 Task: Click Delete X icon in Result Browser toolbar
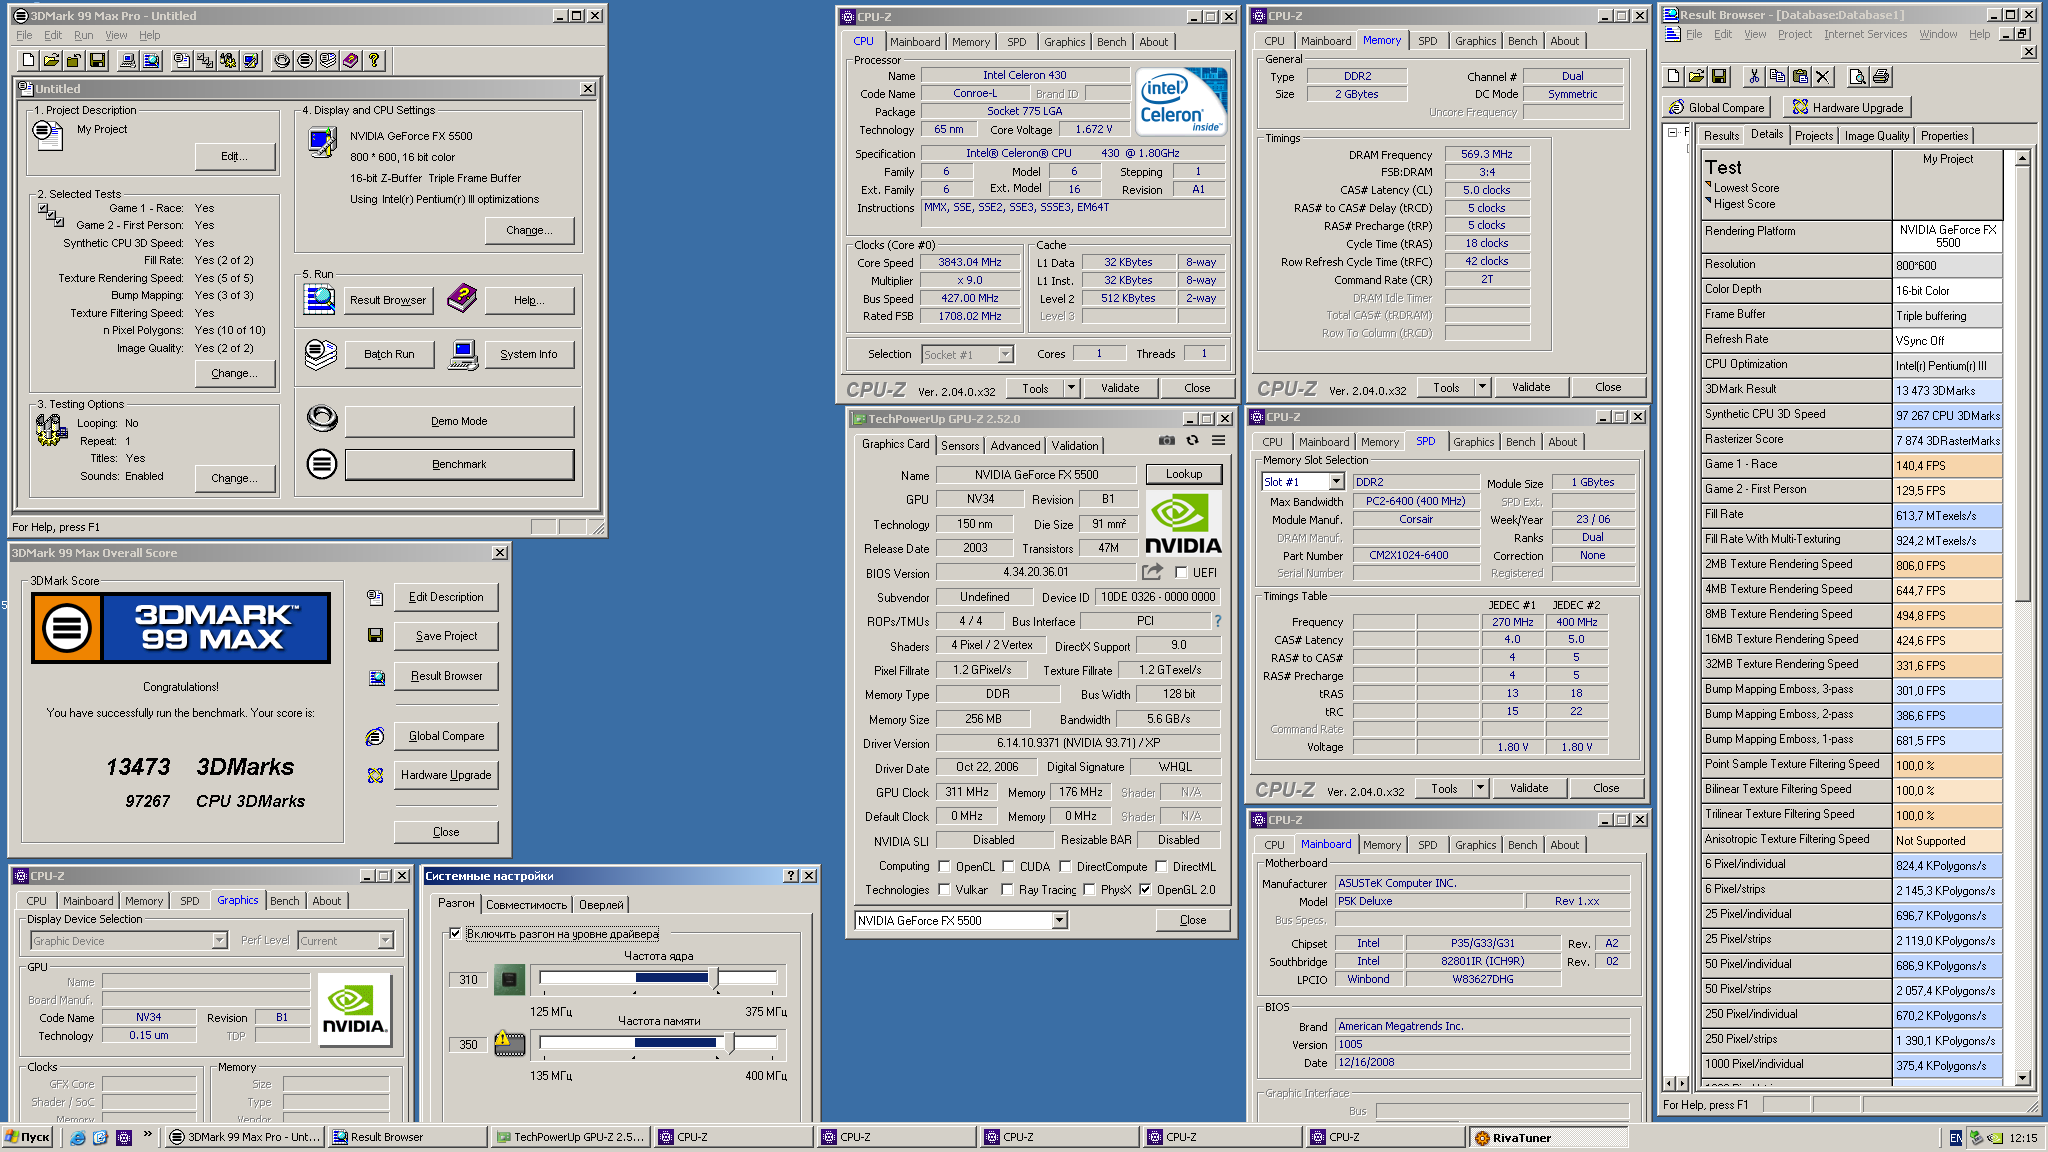pos(1823,76)
